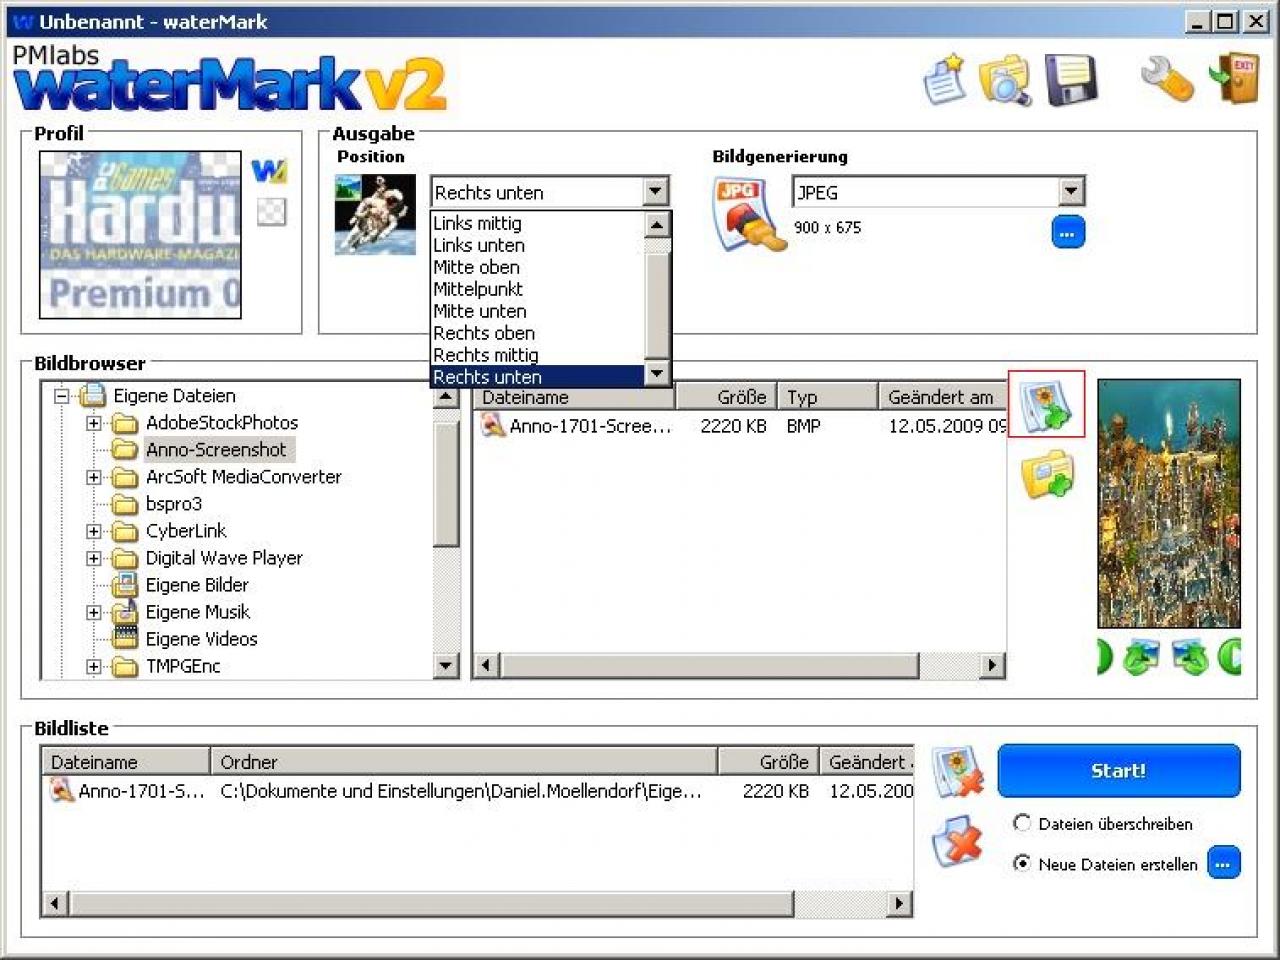
Task: Click the file list horizontal scrollbar
Action: pos(739,665)
